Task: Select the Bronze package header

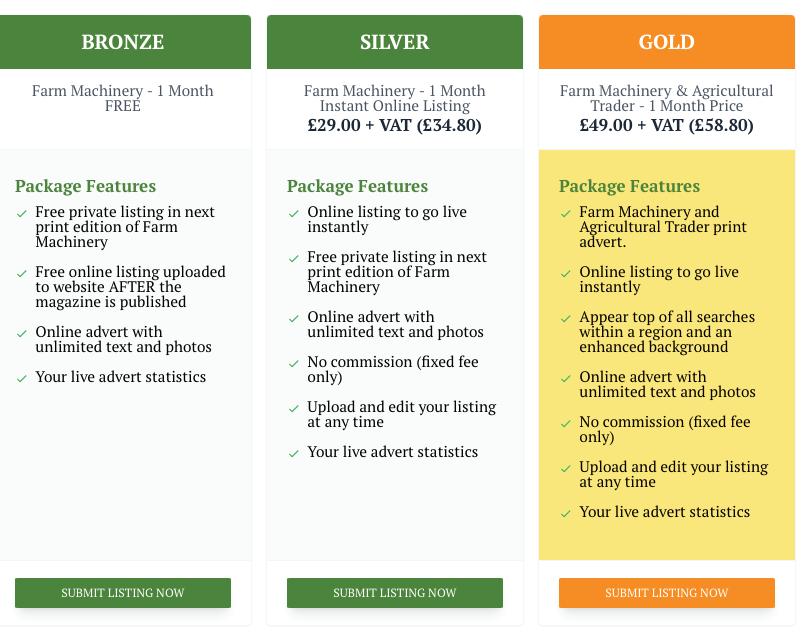Action: coord(123,42)
